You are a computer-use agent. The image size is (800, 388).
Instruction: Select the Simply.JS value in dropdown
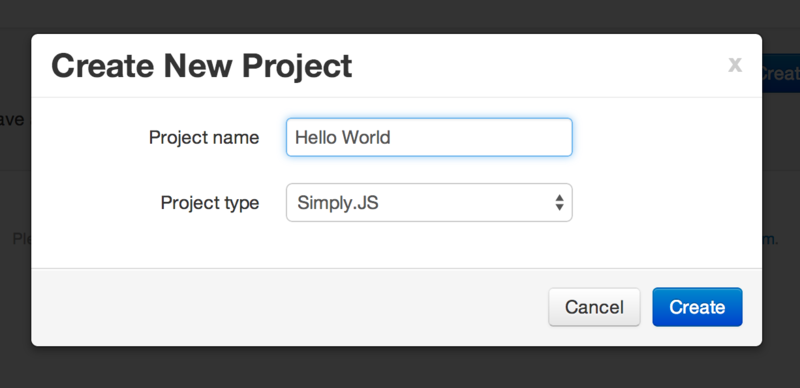click(338, 203)
